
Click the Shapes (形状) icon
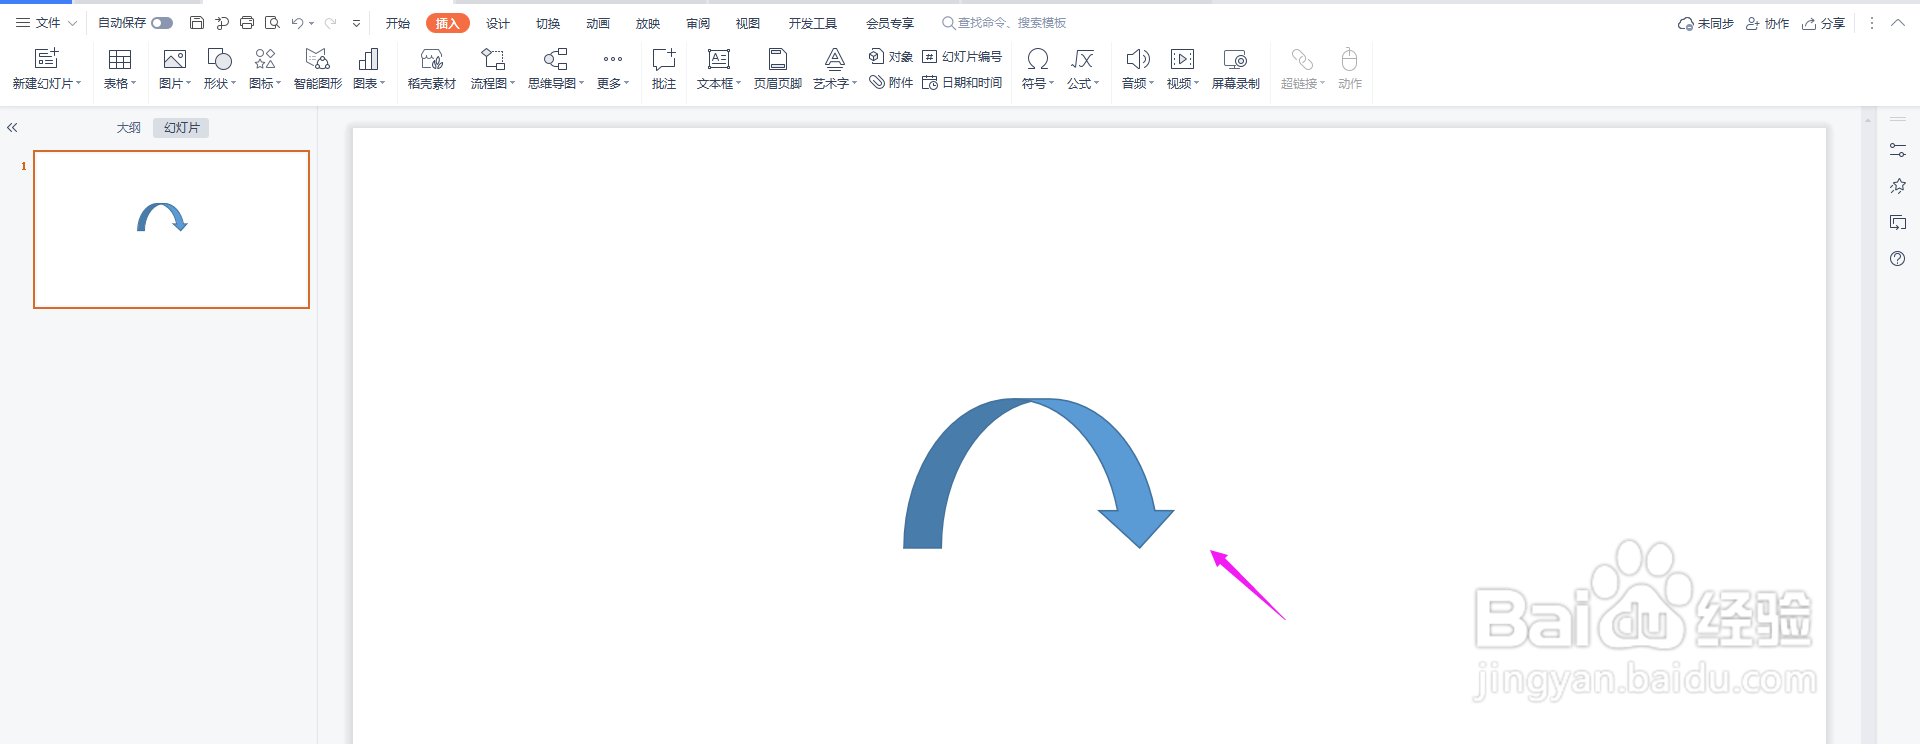tap(219, 59)
